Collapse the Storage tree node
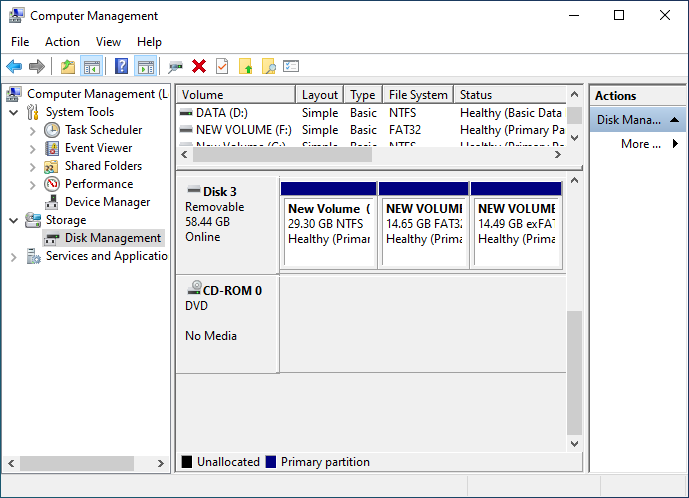Image resolution: width=689 pixels, height=498 pixels. 14,220
